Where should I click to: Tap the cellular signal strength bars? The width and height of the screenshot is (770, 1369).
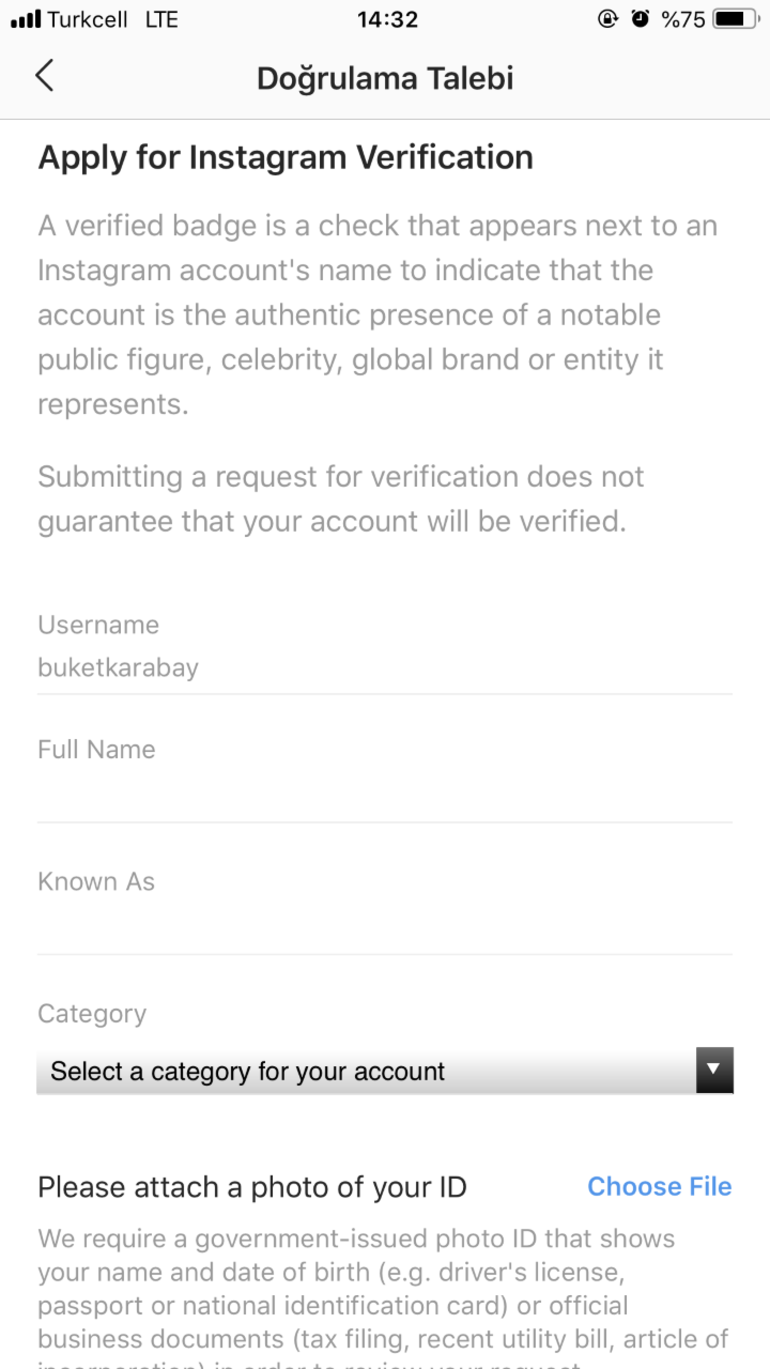pyautogui.click(x=25, y=19)
